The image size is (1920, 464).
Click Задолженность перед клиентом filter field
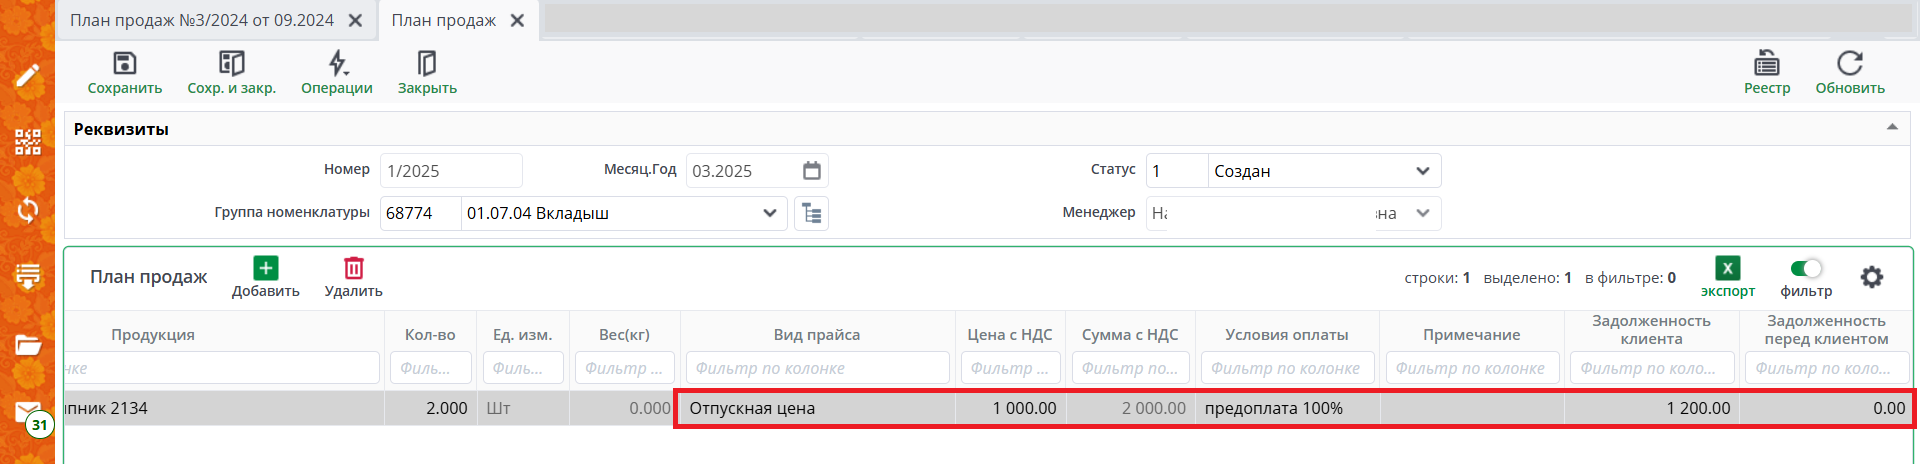click(x=1826, y=368)
